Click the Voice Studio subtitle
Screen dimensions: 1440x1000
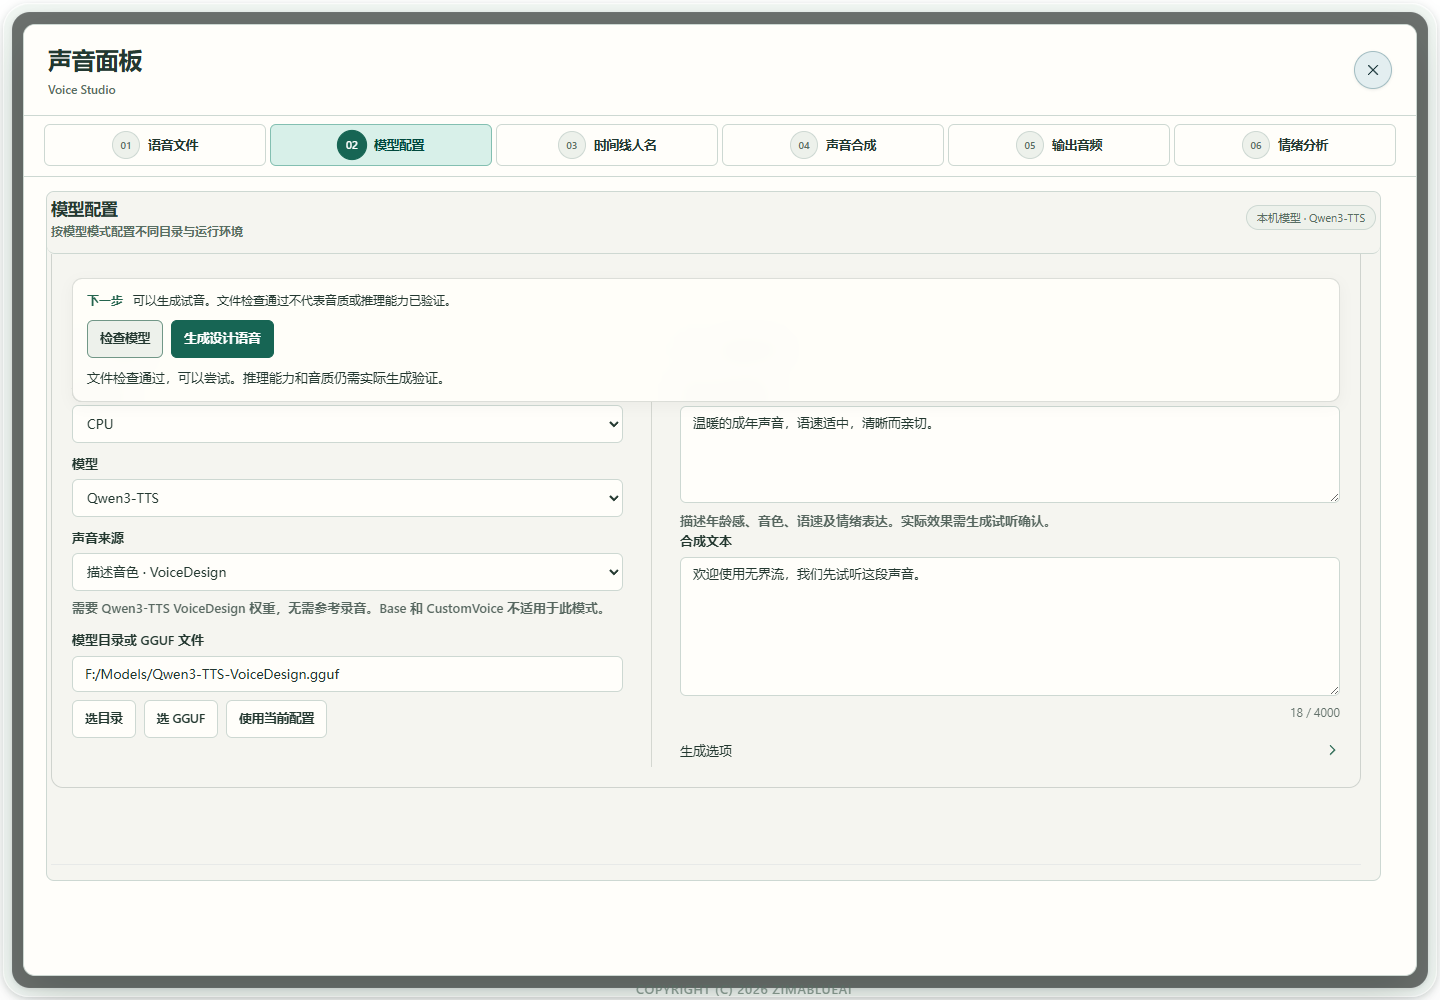82,90
